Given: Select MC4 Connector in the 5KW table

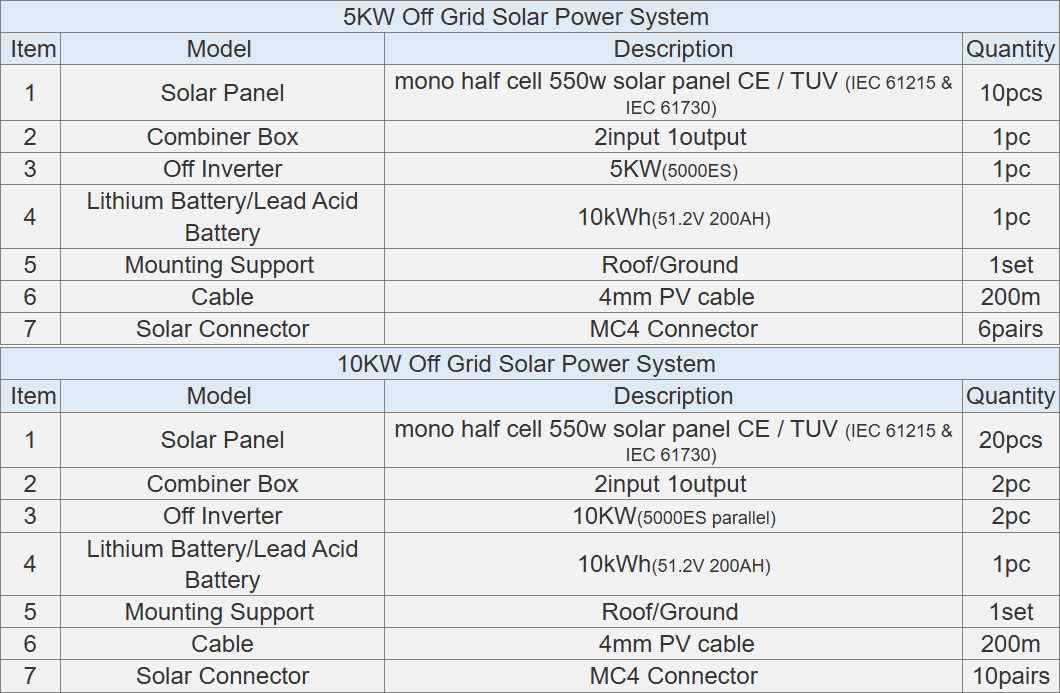Looking at the screenshot, I should tap(673, 329).
